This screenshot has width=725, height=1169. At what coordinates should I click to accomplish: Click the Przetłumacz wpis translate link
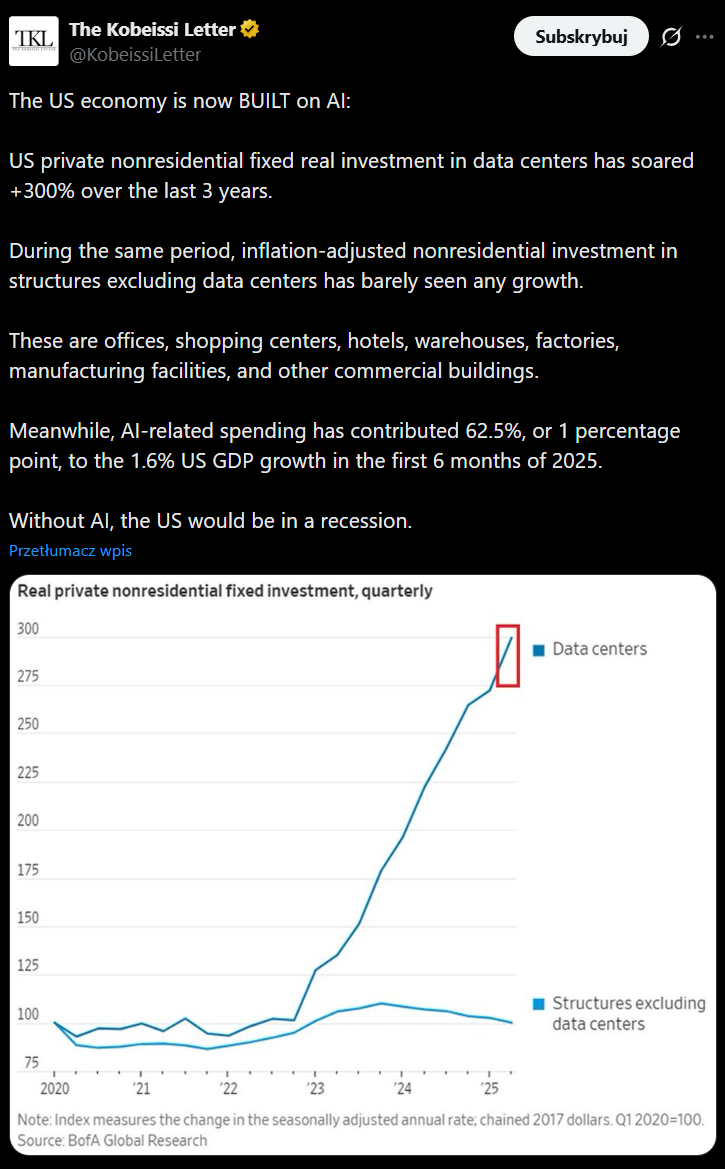(70, 550)
